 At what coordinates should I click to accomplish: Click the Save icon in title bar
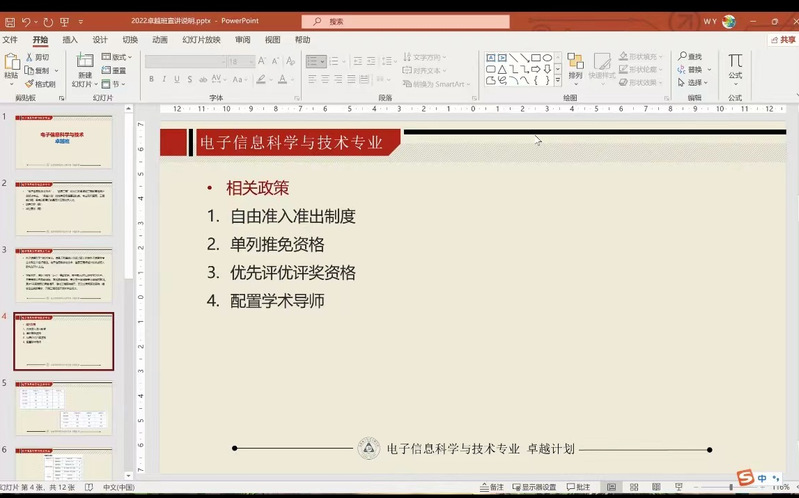pyautogui.click(x=8, y=20)
